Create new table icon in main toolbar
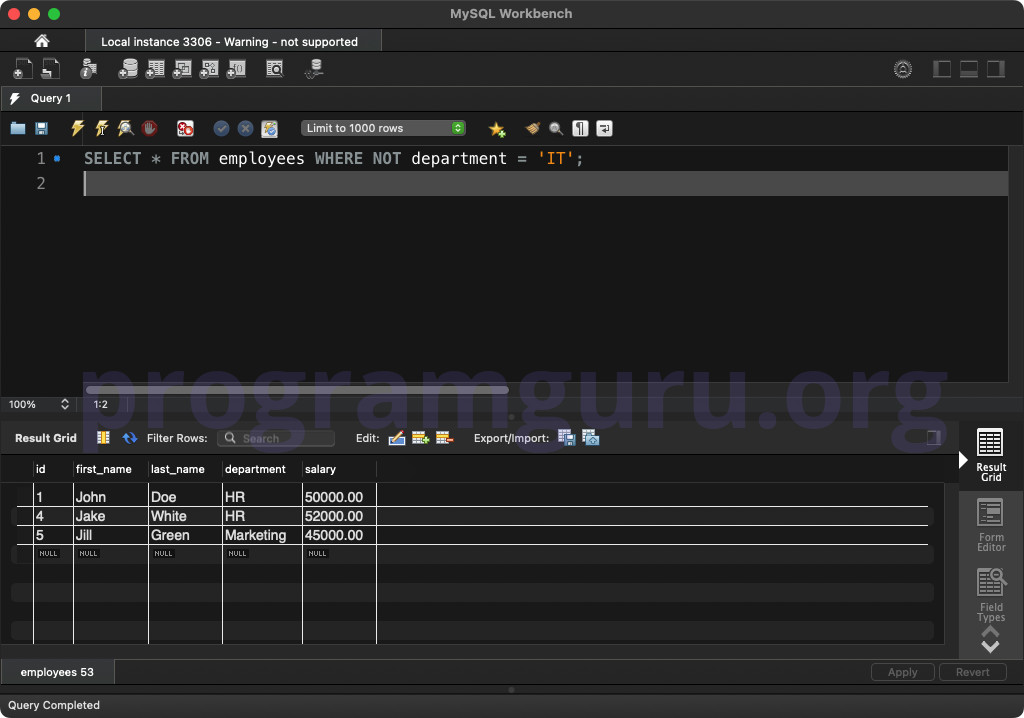This screenshot has height=718, width=1024. click(155, 69)
